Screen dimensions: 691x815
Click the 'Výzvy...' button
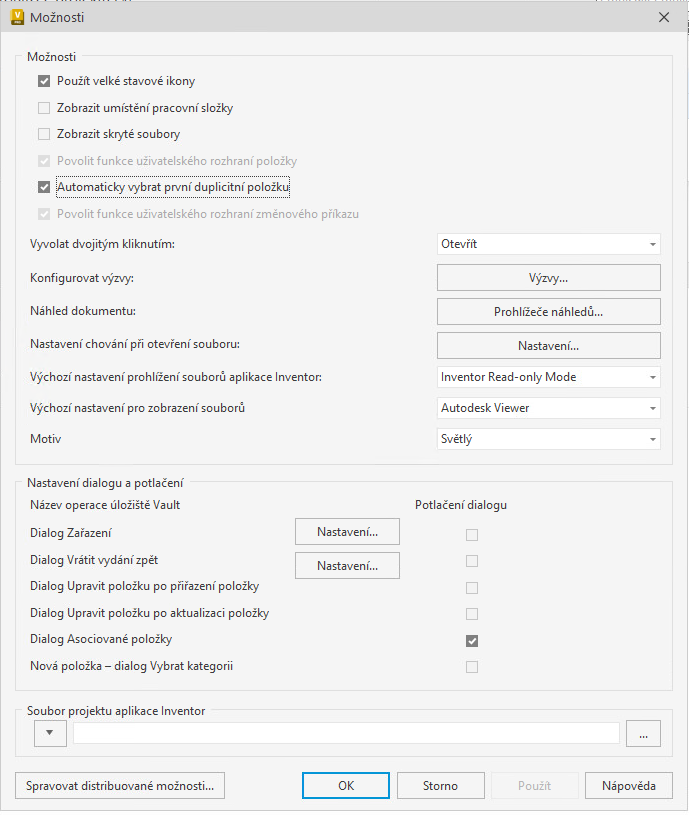549,277
